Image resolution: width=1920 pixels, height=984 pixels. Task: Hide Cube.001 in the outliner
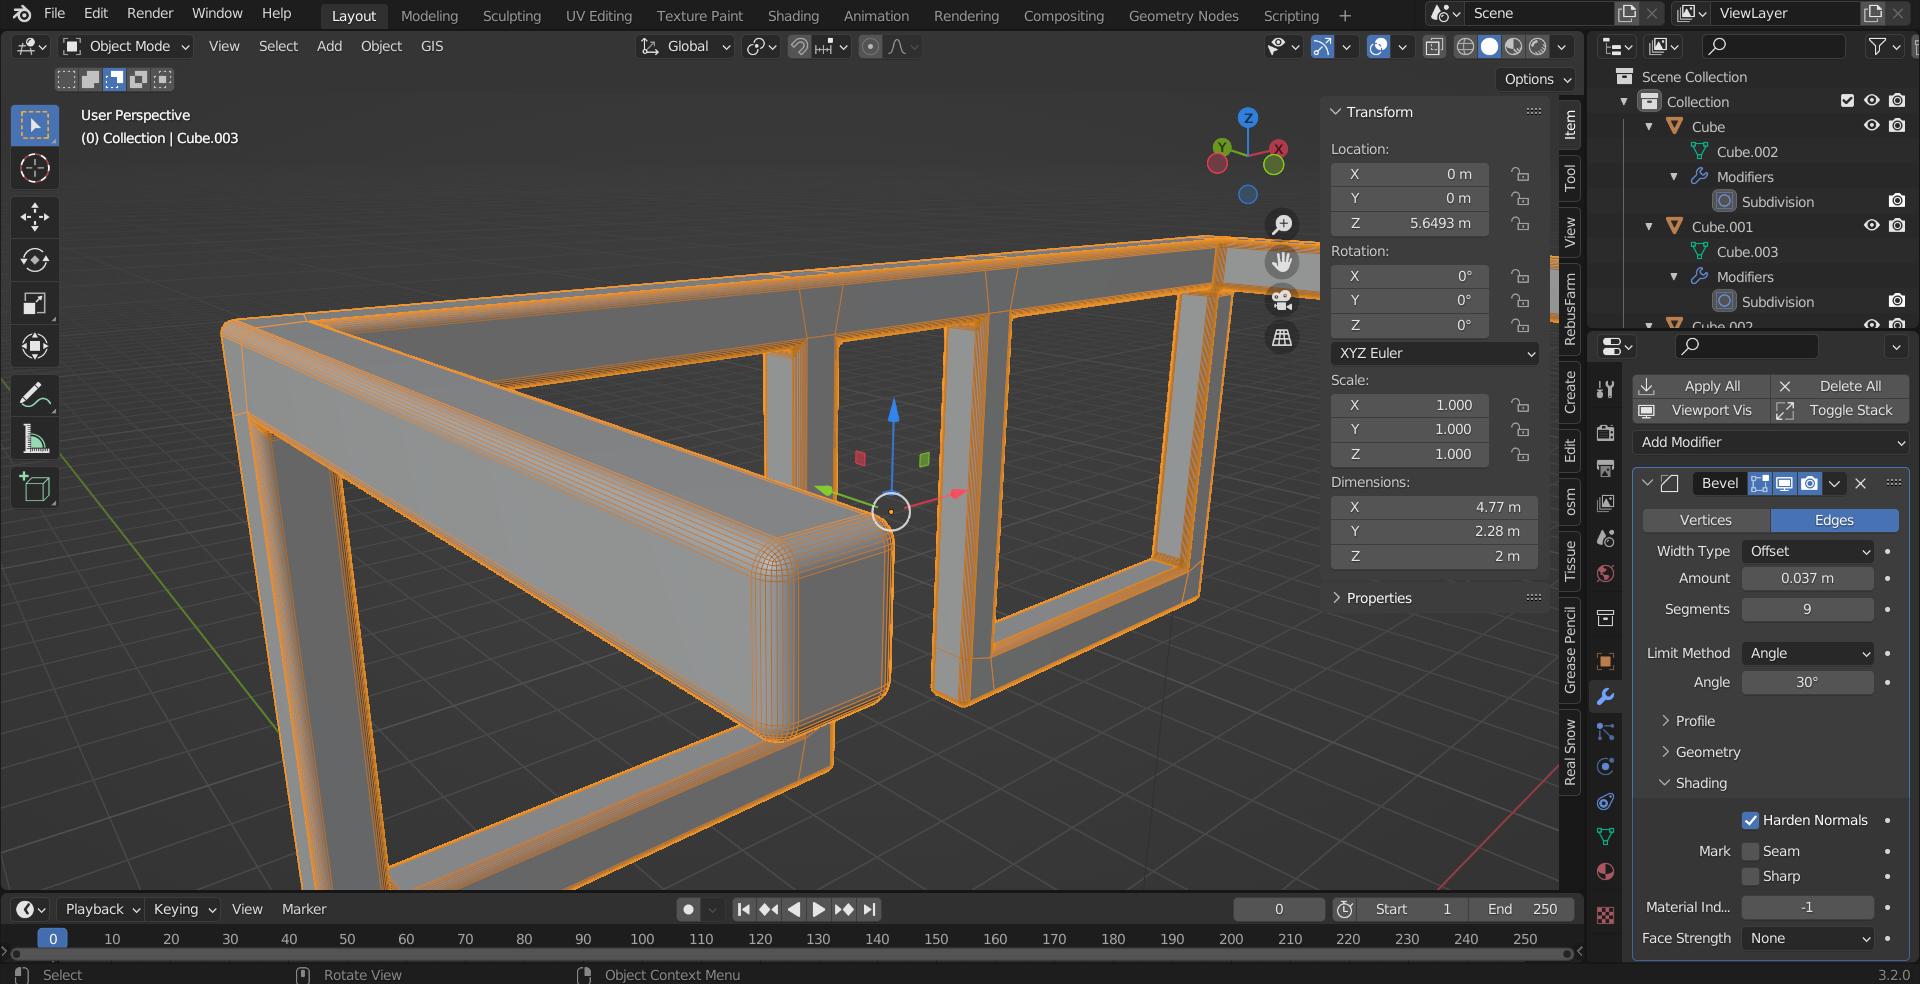point(1871,226)
